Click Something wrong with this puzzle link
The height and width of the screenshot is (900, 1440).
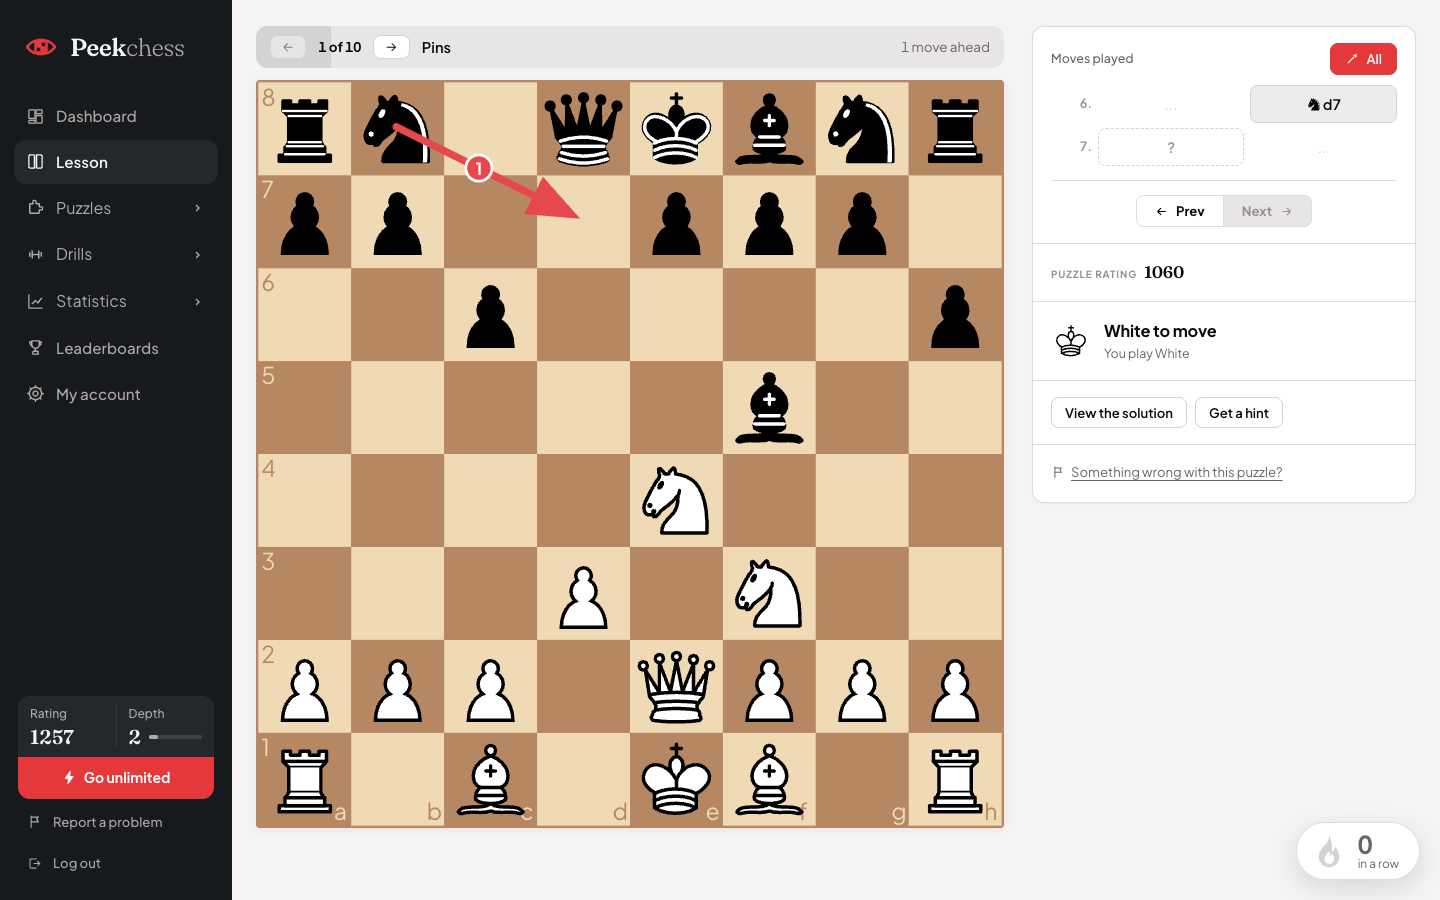(1176, 472)
